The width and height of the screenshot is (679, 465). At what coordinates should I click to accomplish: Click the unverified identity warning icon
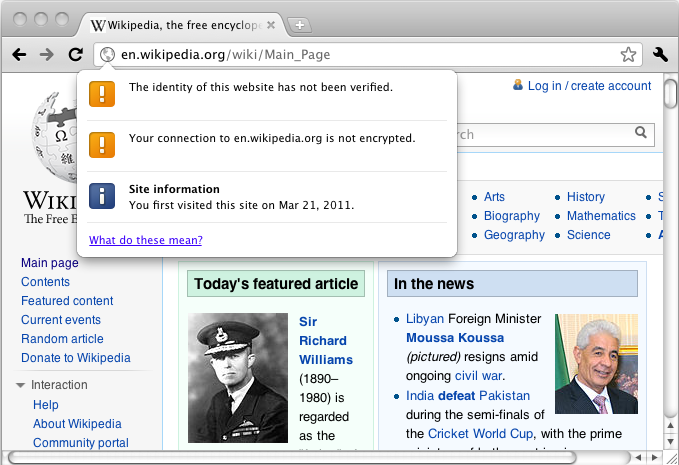(102, 94)
